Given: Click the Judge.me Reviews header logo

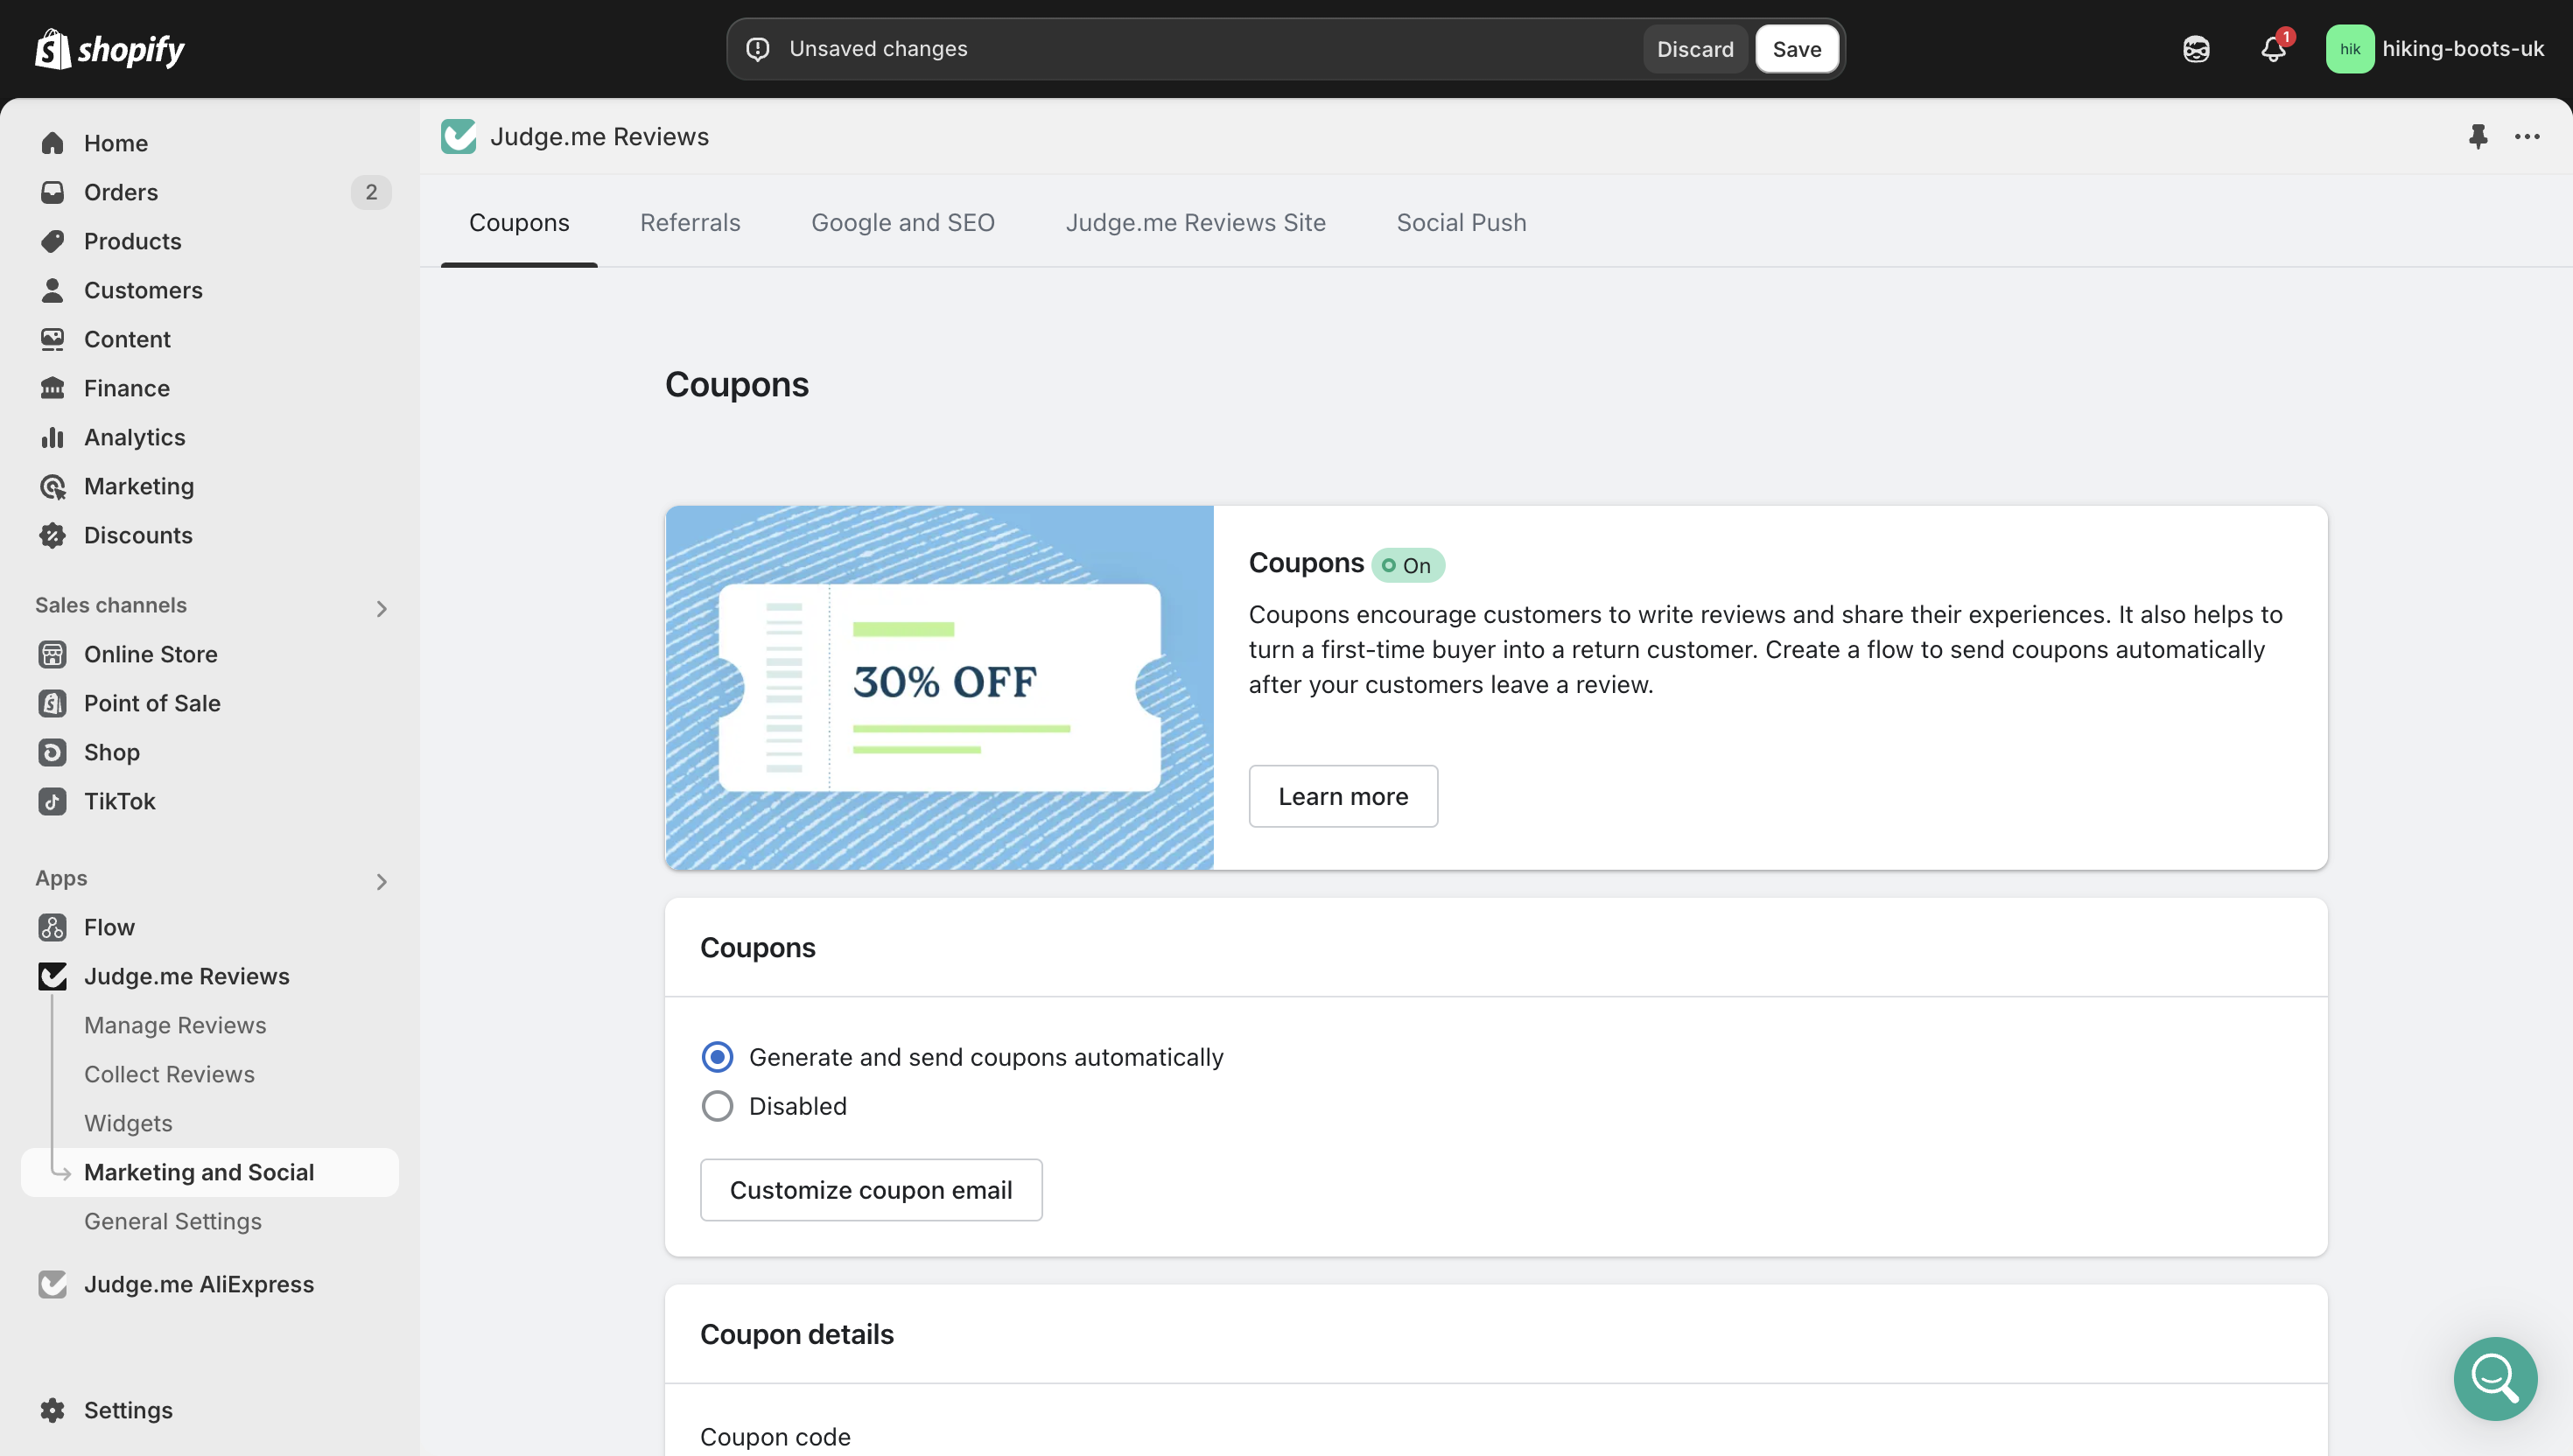Looking at the screenshot, I should tap(459, 137).
